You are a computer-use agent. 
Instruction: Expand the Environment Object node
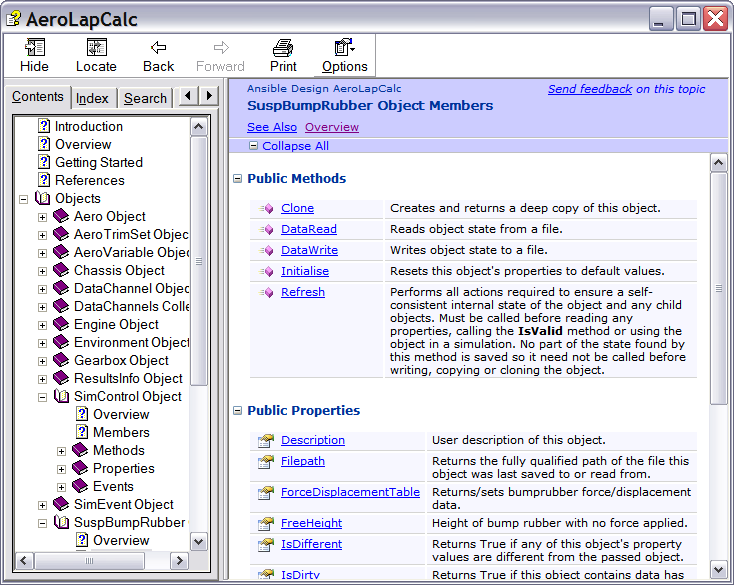point(43,343)
